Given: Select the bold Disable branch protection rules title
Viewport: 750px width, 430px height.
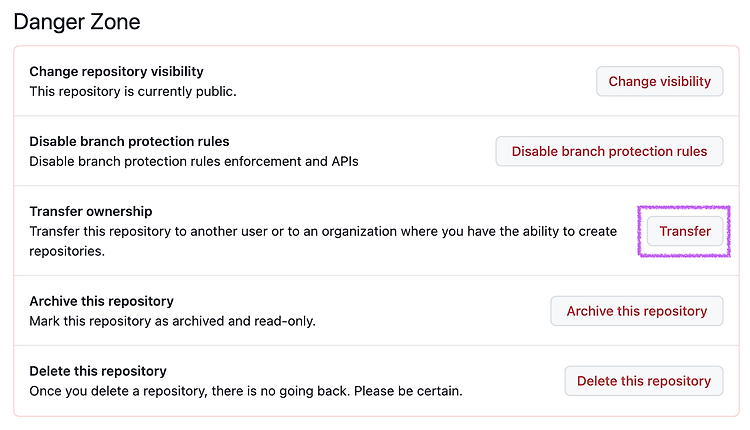Looking at the screenshot, I should click(x=129, y=141).
